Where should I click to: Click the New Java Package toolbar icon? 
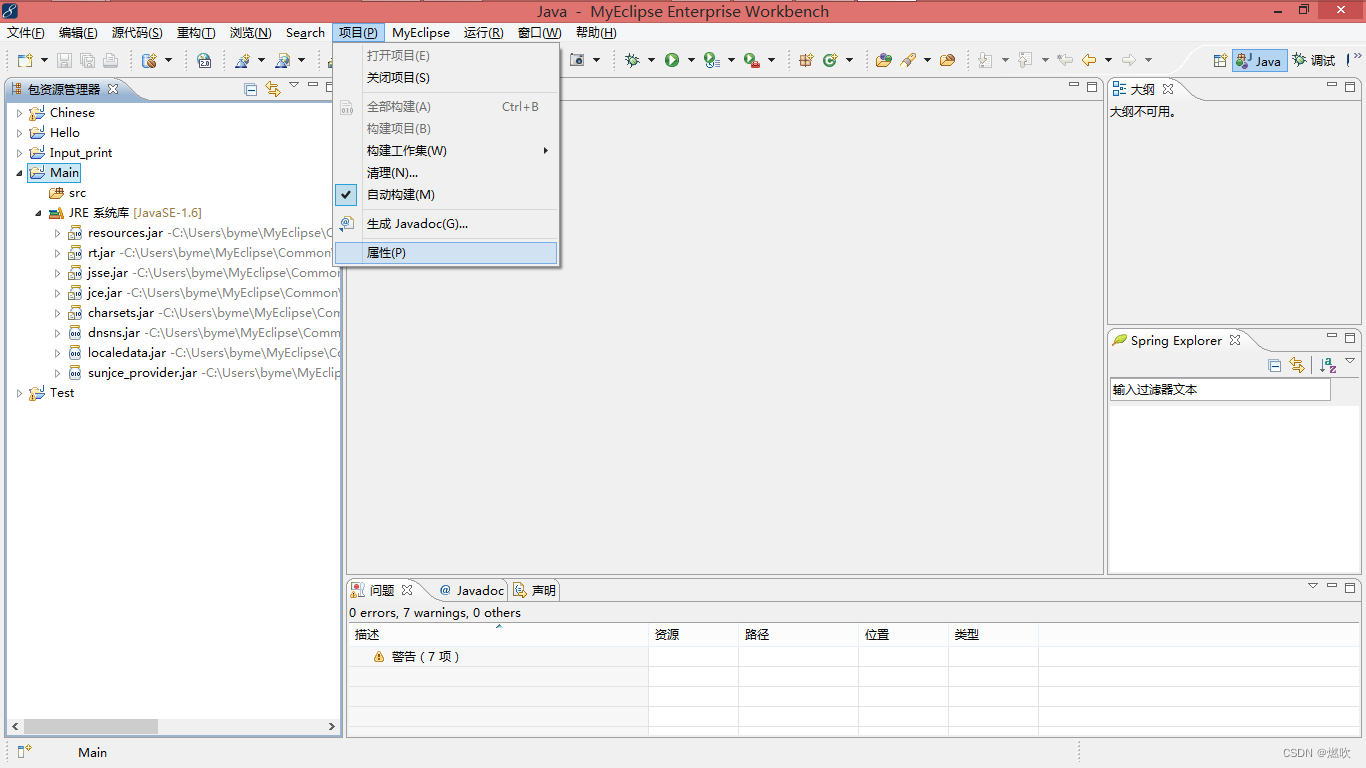(806, 60)
